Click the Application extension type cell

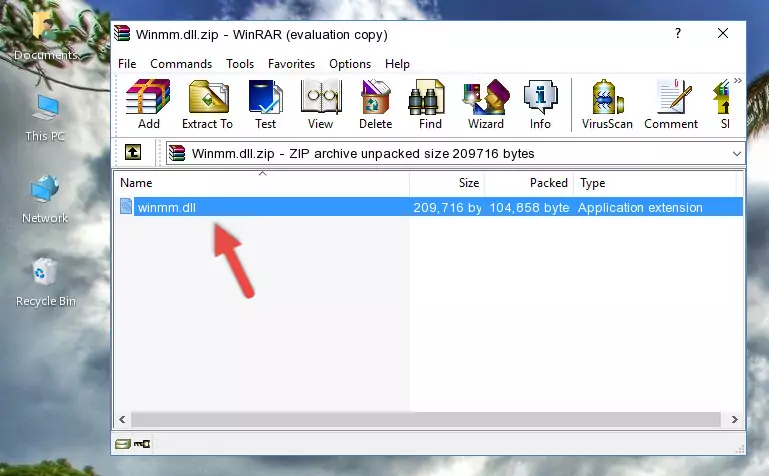click(x=640, y=207)
